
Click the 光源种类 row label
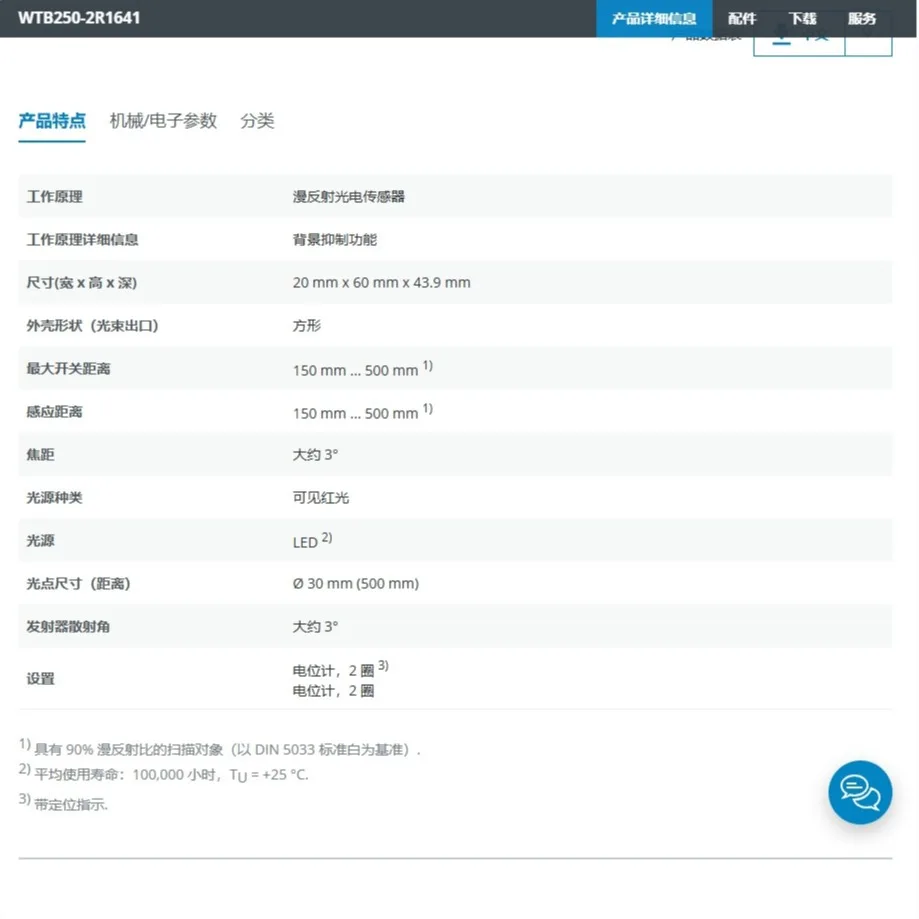point(55,498)
